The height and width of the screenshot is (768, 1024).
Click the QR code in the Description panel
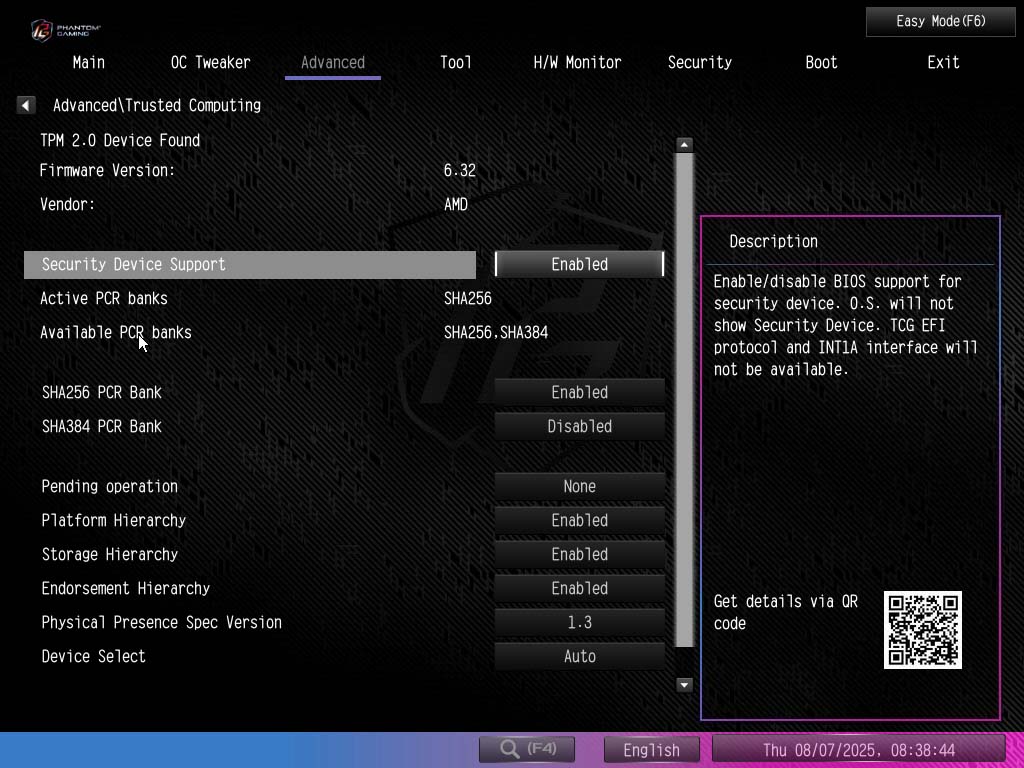coord(922,629)
